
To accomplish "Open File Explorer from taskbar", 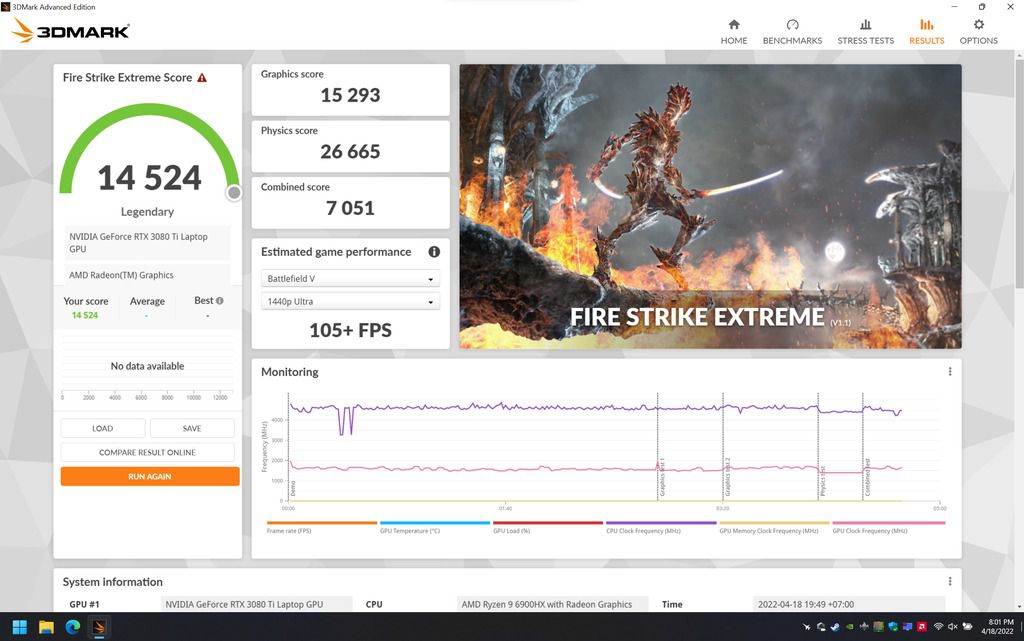I will (x=46, y=627).
